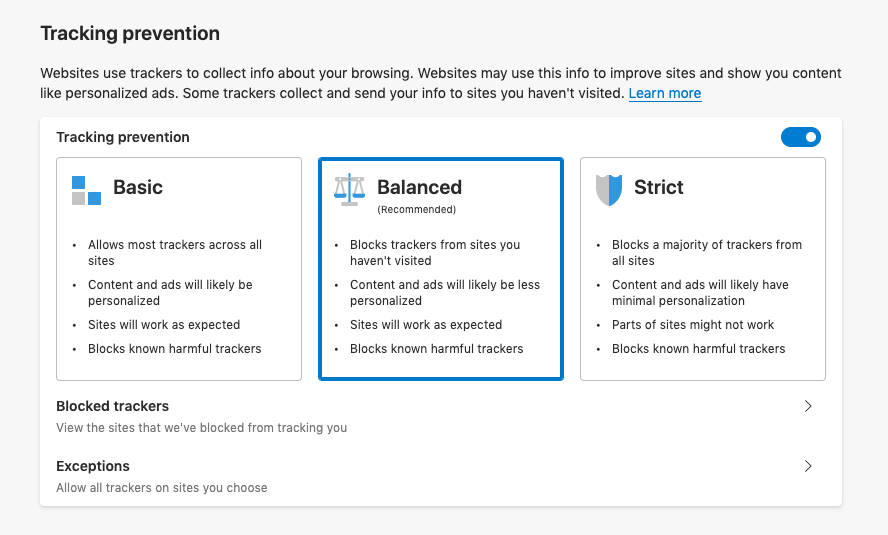Turn off the Tracking prevention switch

coord(800,137)
